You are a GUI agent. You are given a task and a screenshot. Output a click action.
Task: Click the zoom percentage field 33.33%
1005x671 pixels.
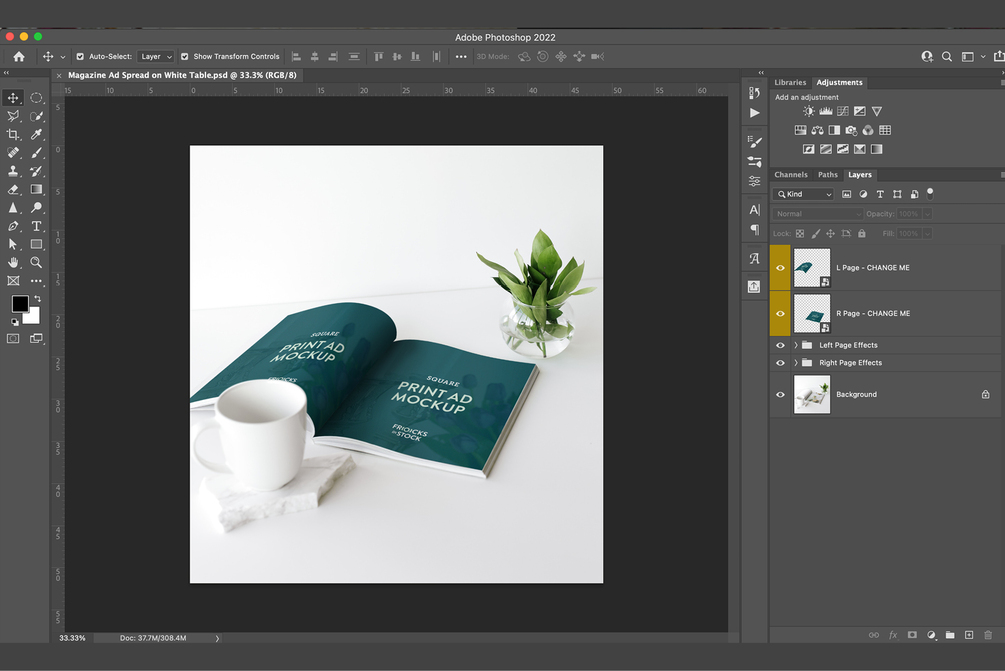point(72,638)
